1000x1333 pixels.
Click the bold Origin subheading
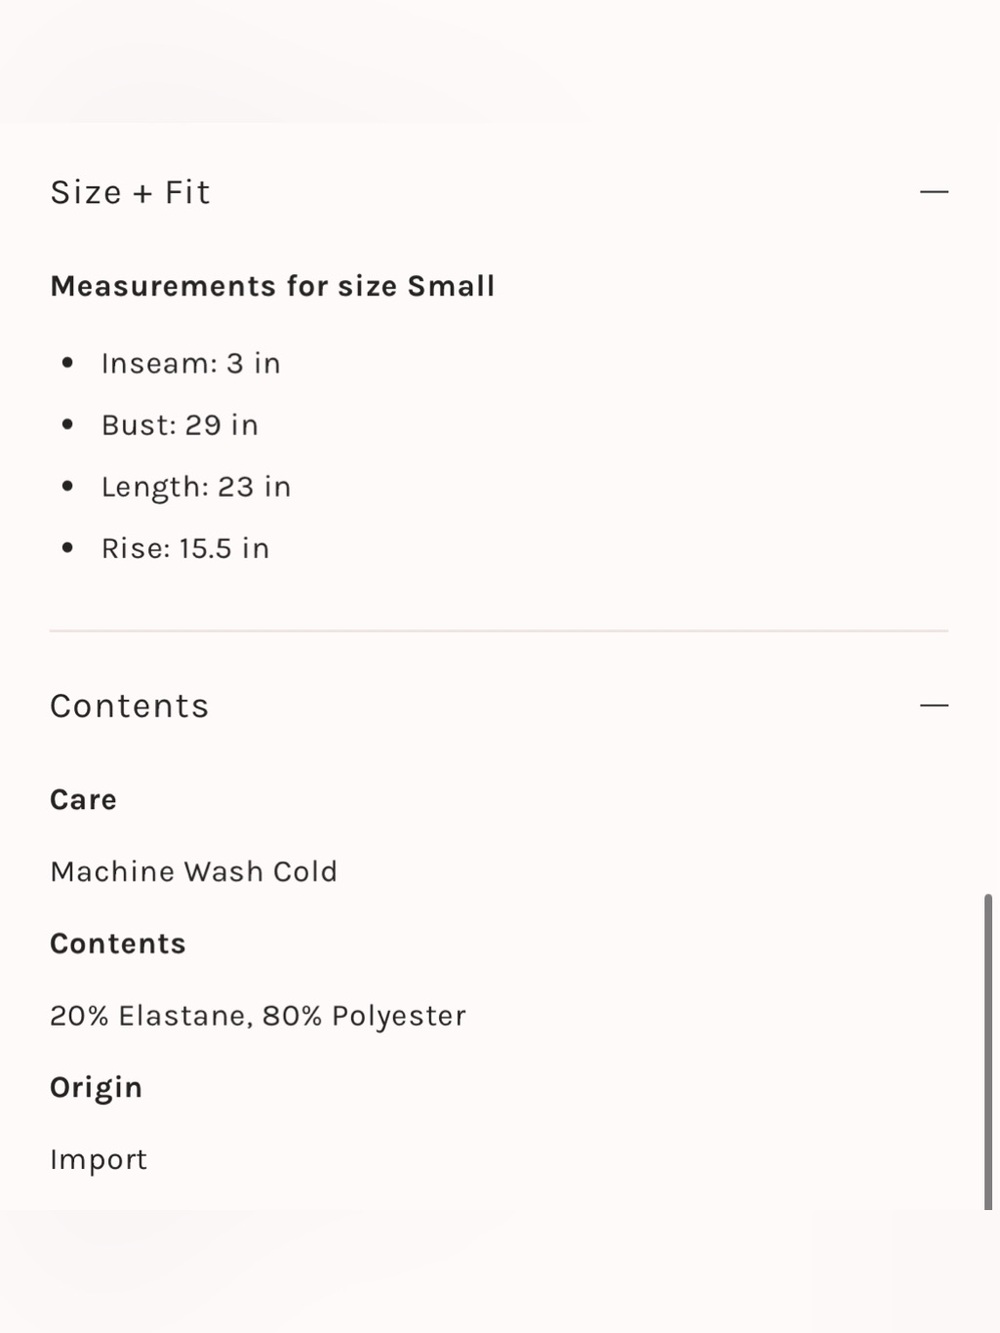[x=96, y=1088]
